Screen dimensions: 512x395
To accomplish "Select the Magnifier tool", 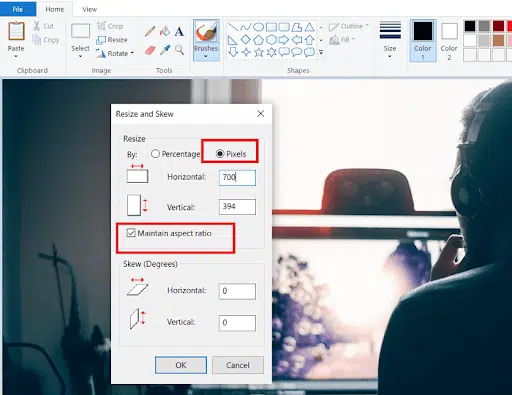I will [179, 50].
